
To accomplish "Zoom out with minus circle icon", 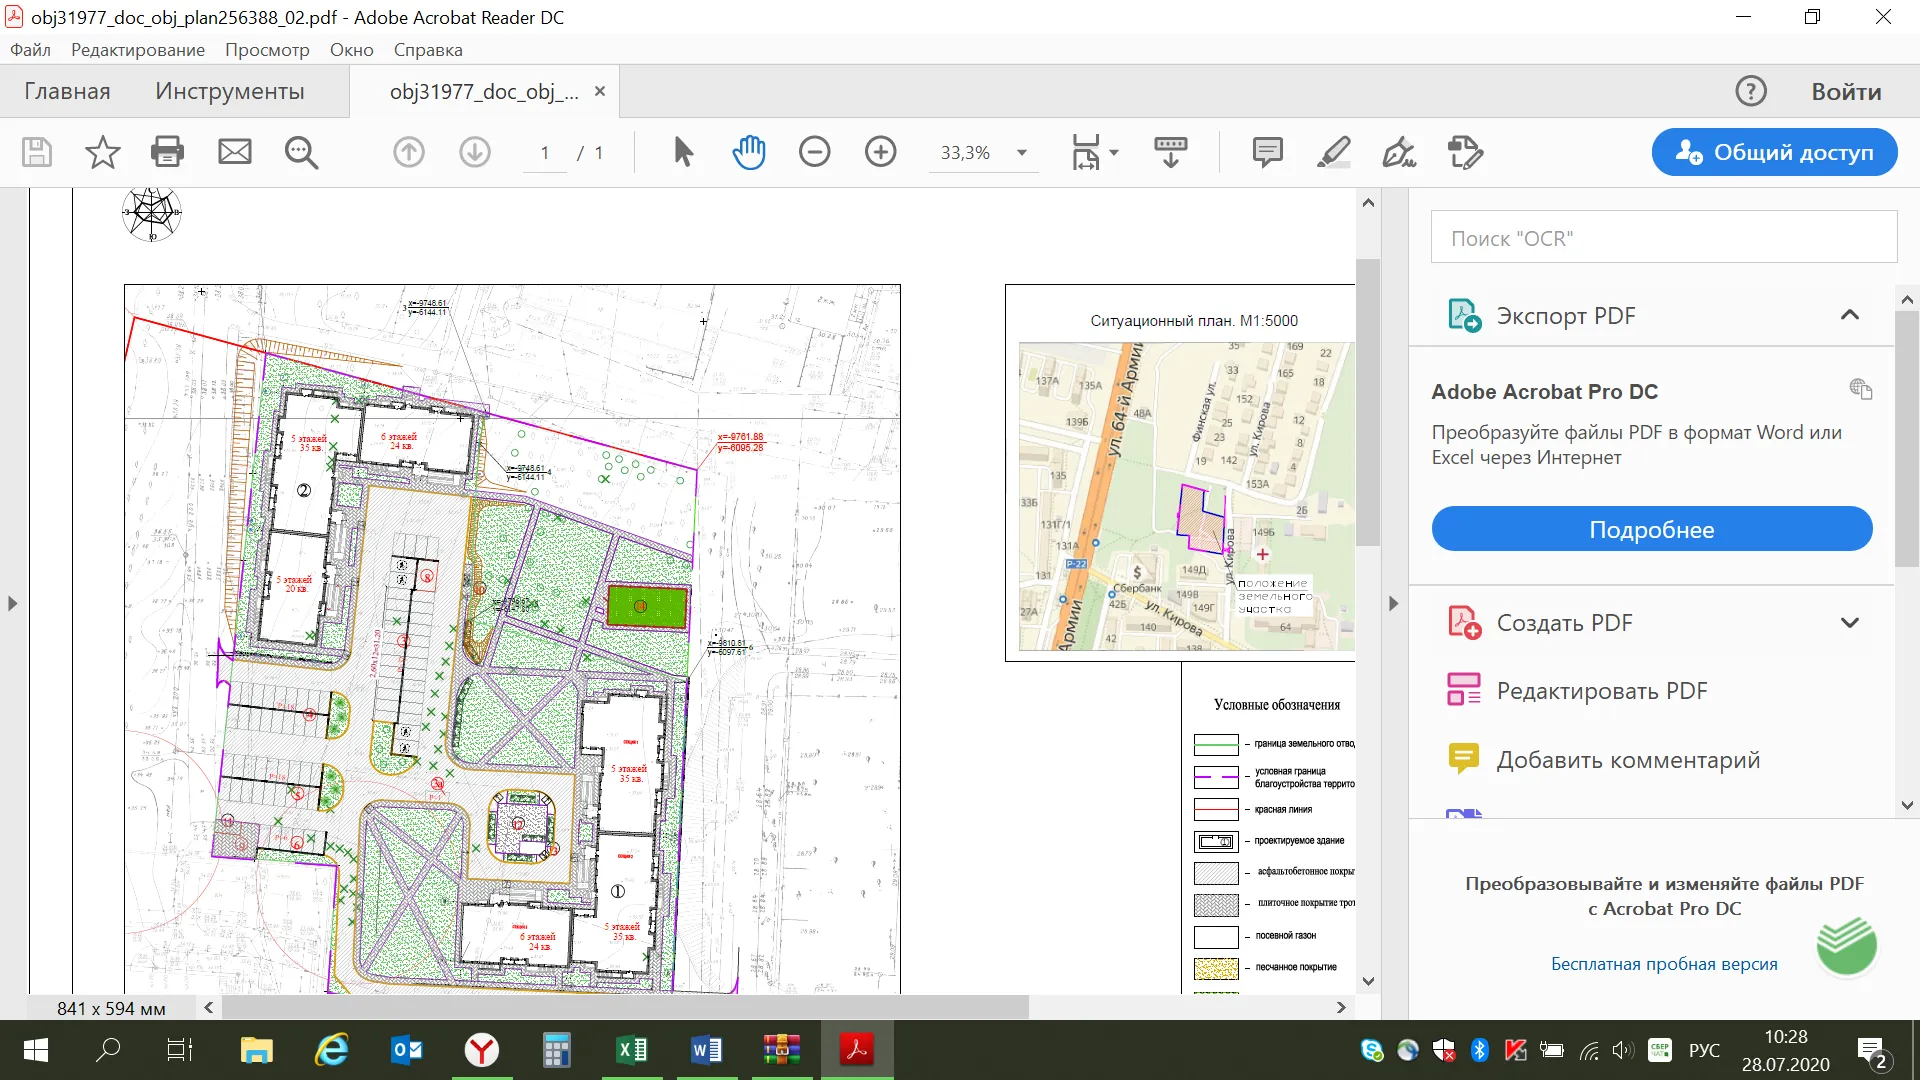I will click(x=814, y=152).
